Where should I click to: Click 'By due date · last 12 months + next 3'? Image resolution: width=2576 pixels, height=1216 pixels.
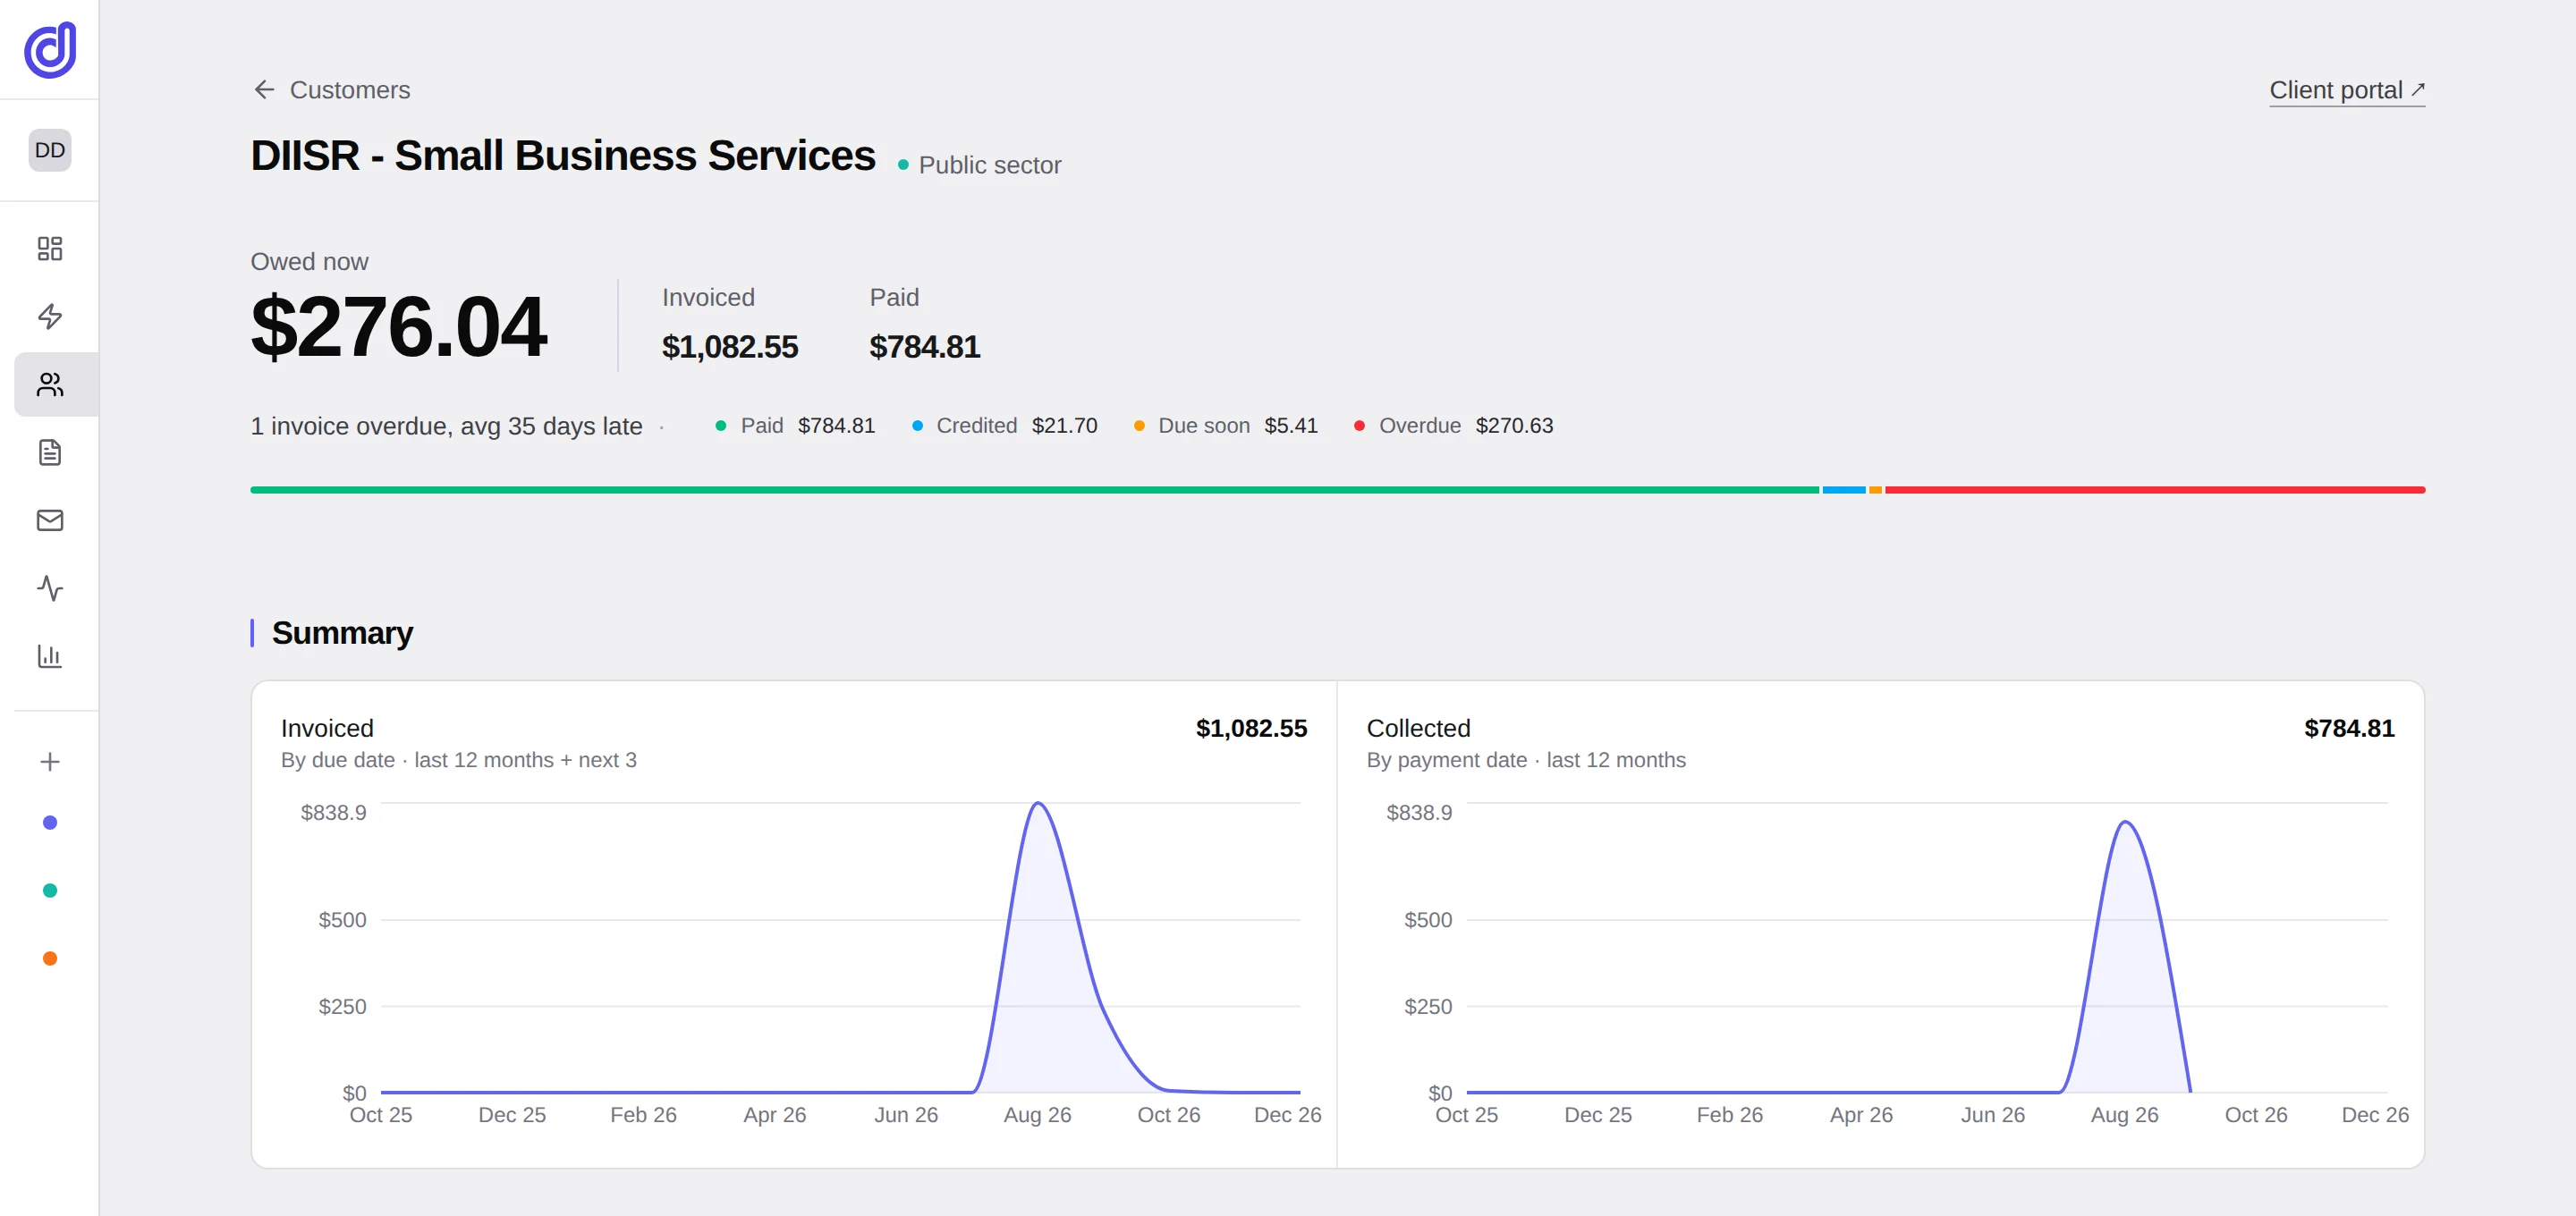click(x=459, y=760)
